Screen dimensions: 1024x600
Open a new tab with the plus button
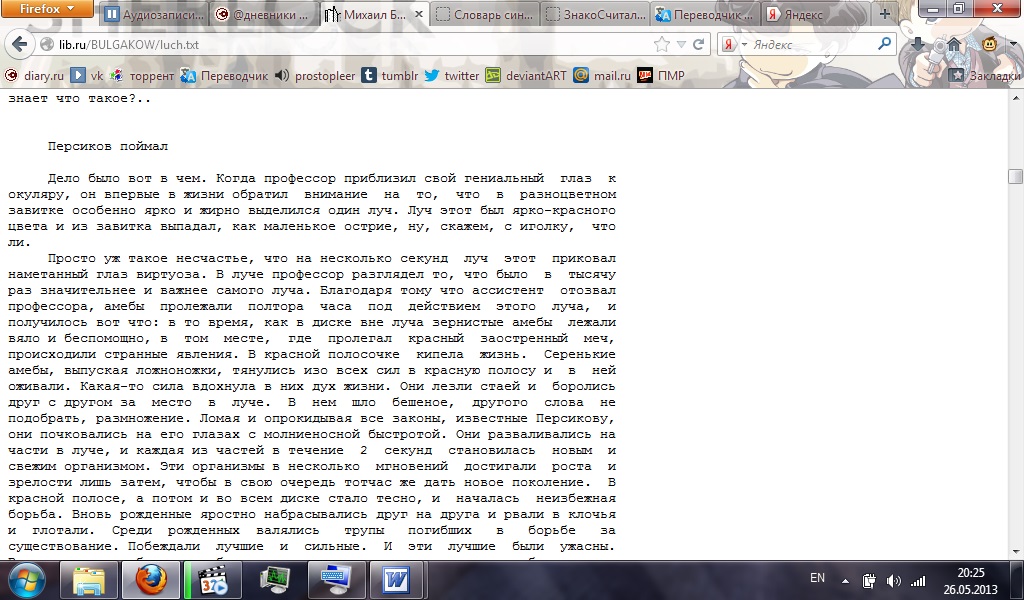(883, 15)
